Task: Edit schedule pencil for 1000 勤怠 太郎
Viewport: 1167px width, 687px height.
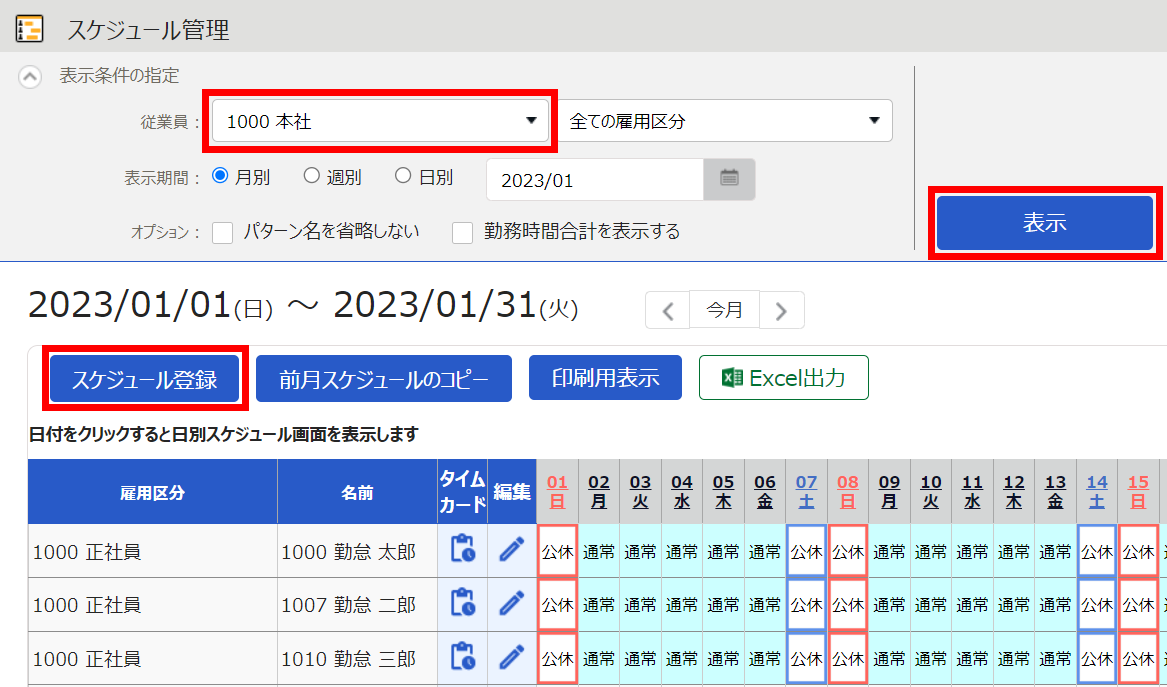Action: 511,550
